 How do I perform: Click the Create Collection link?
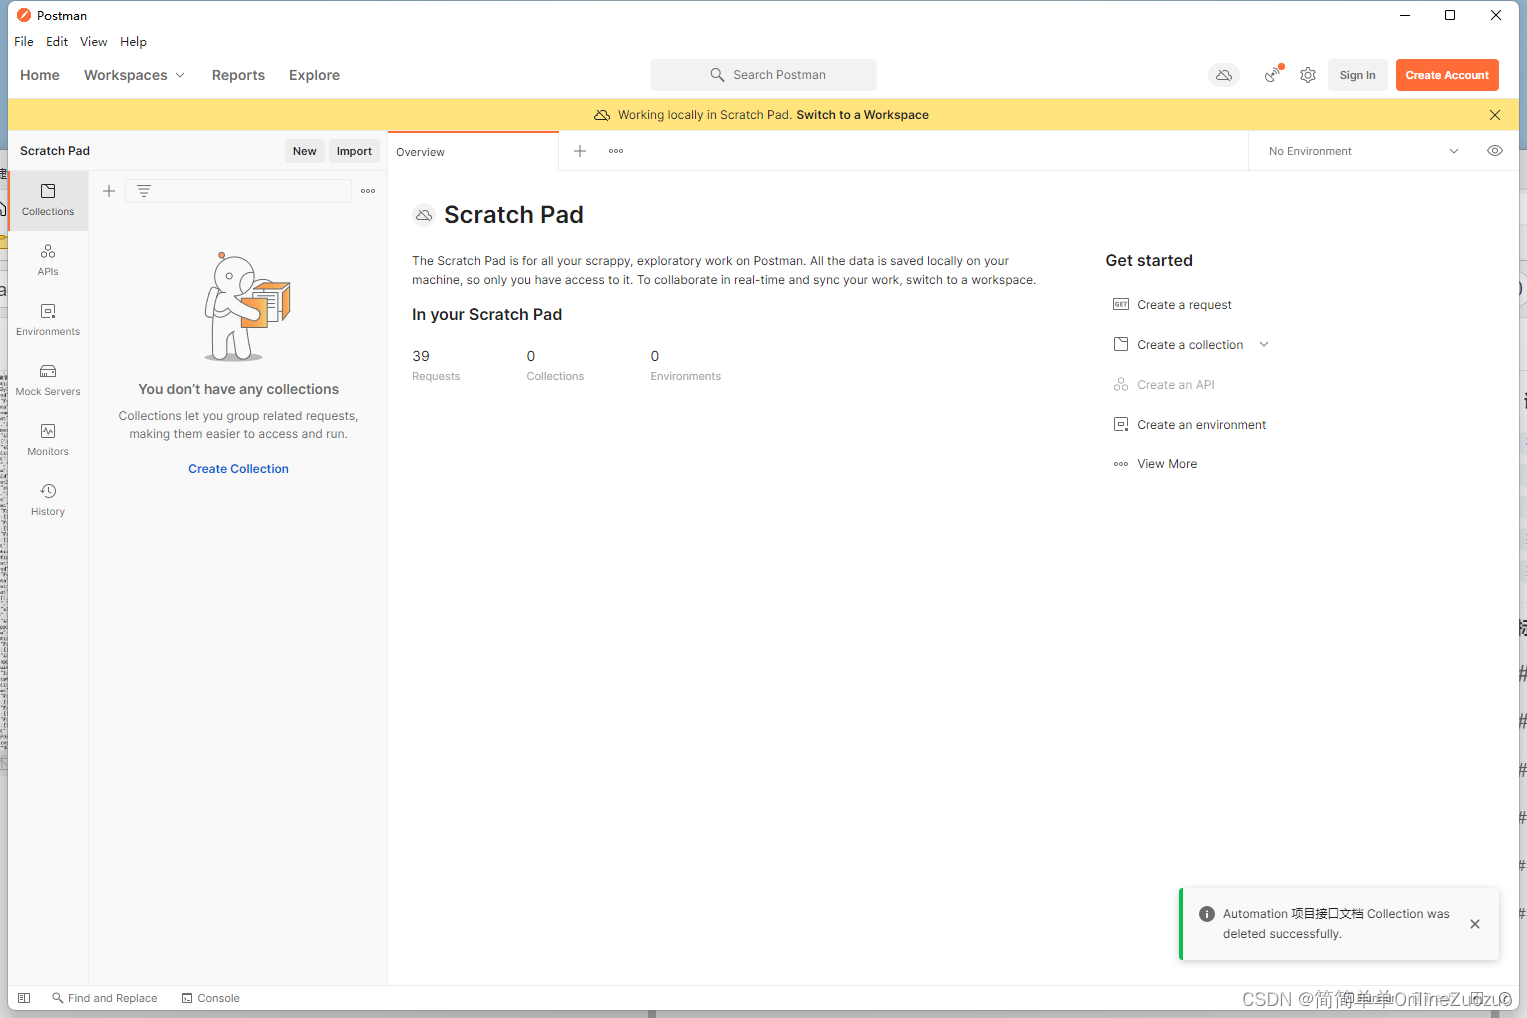coord(238,469)
